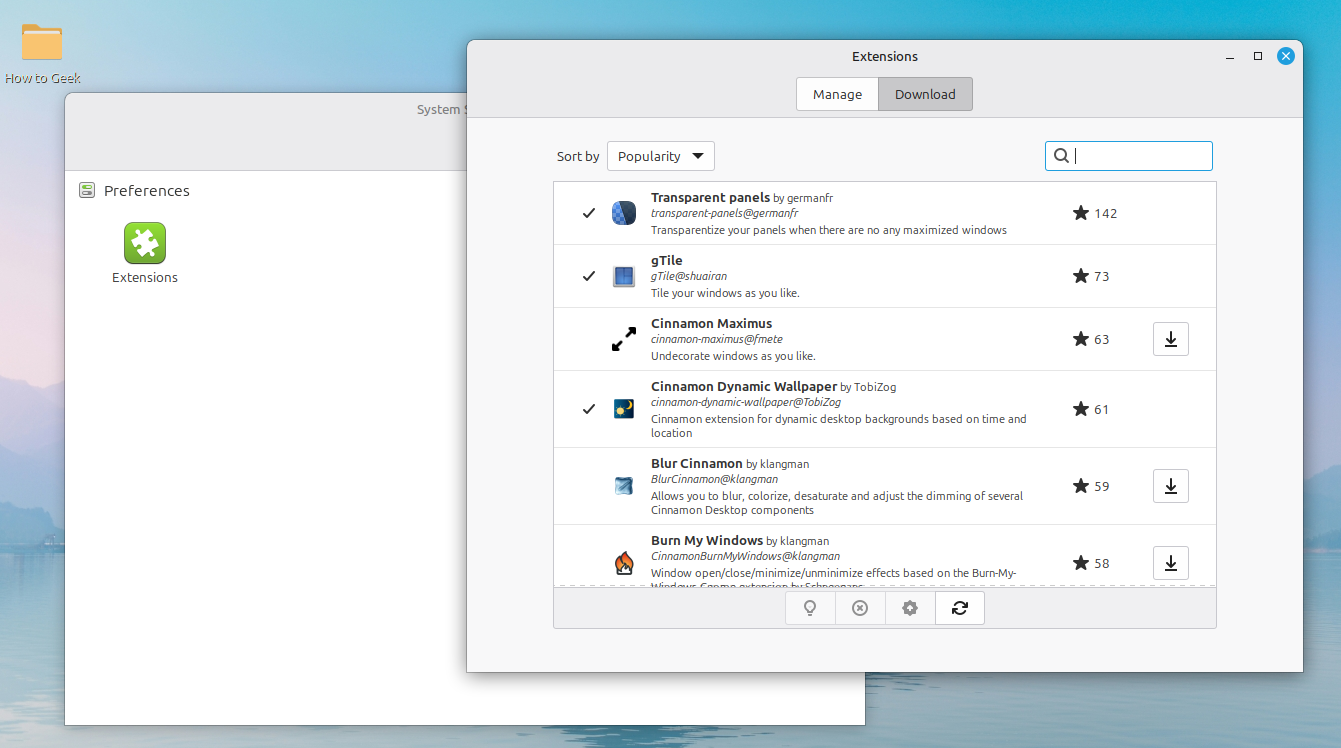Click the "Tile your windows as you like." description
This screenshot has width=1341, height=748.
725,293
